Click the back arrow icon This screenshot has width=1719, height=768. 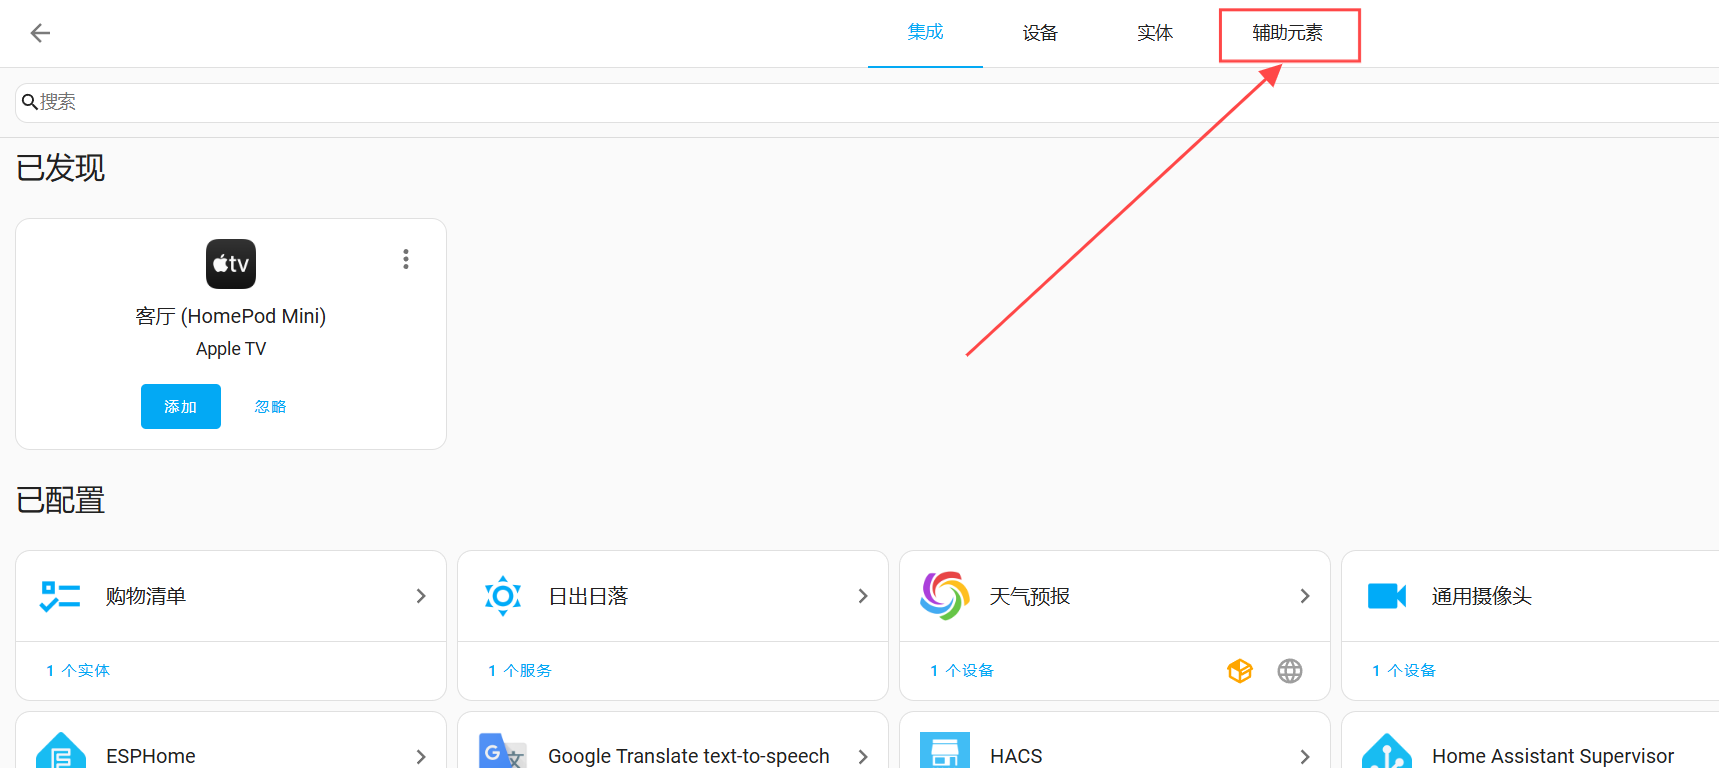(x=40, y=33)
